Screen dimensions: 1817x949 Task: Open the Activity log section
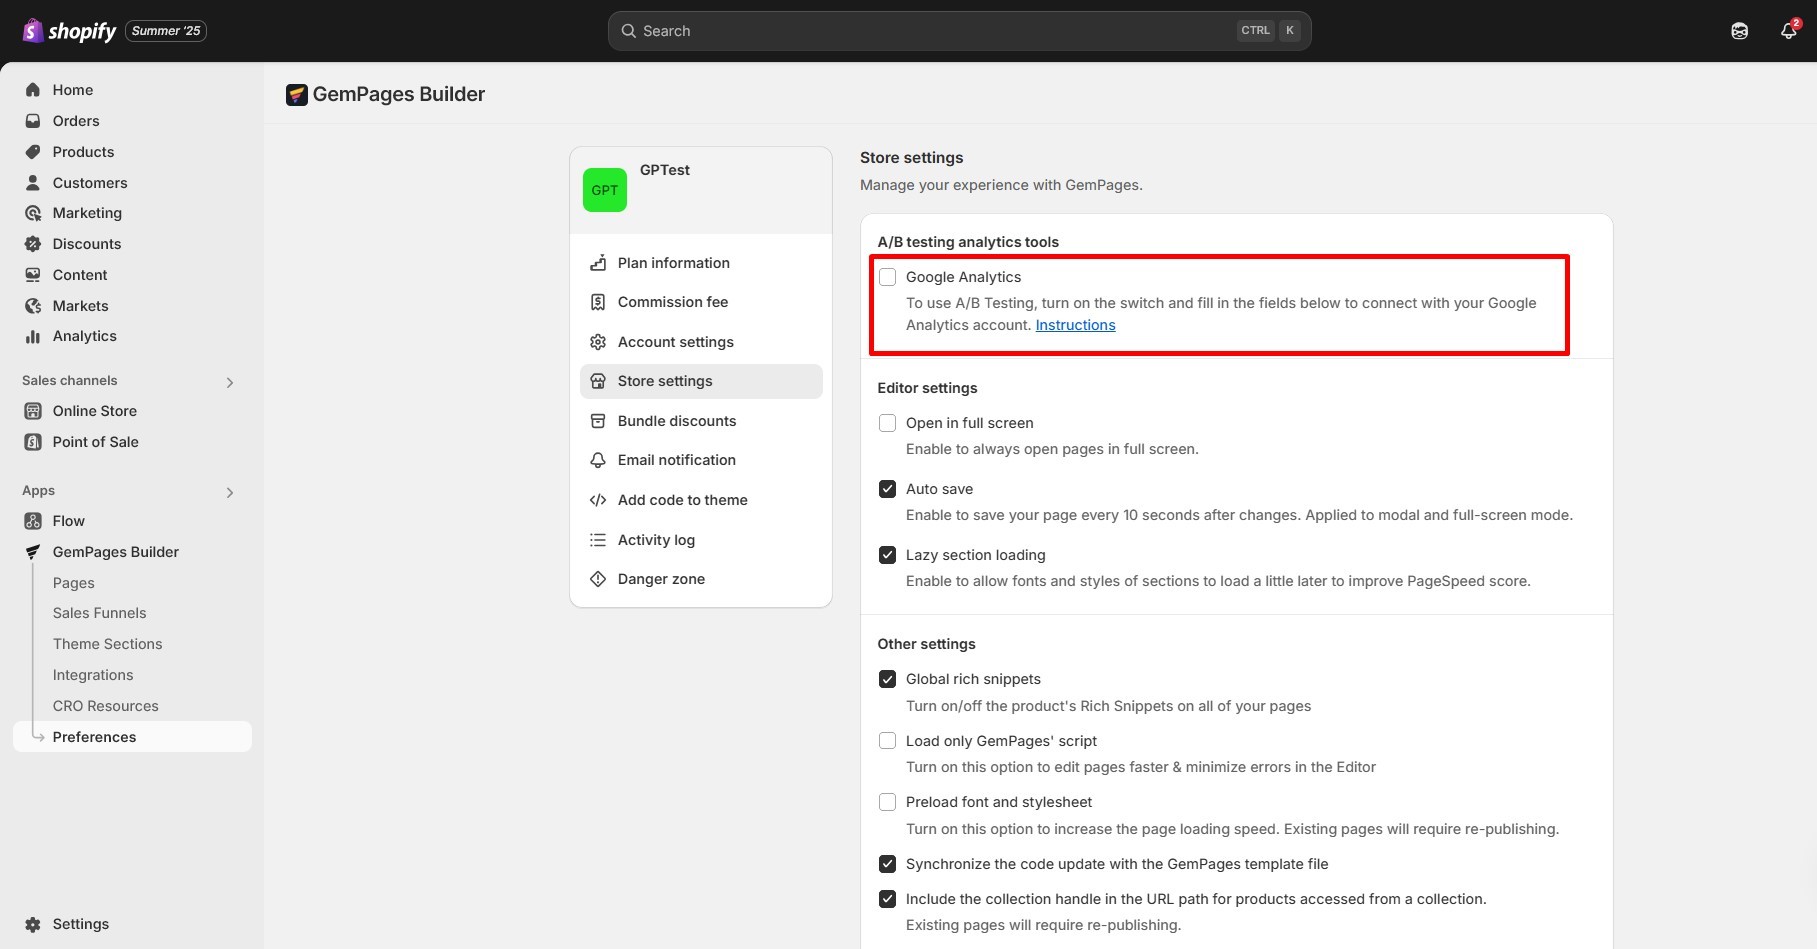pos(656,540)
